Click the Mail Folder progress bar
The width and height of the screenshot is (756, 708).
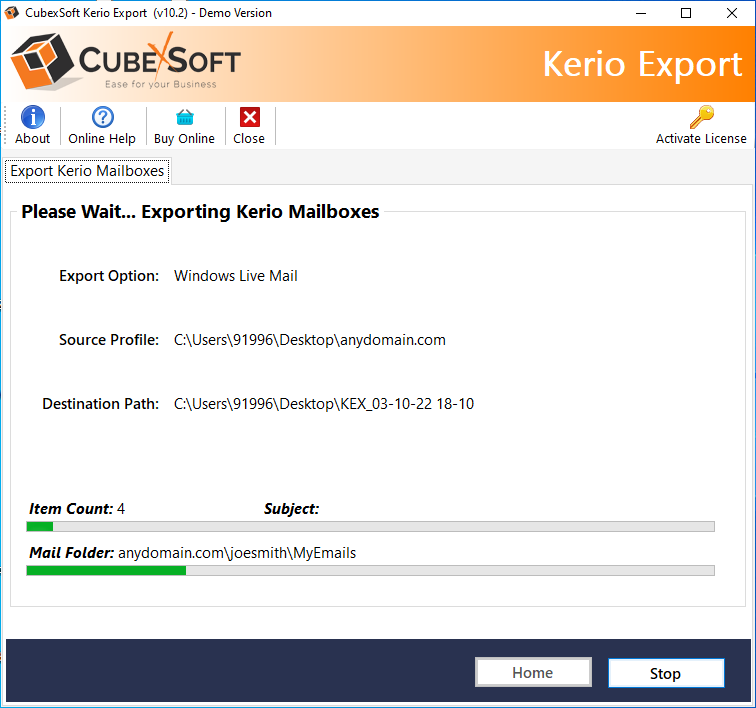[370, 571]
